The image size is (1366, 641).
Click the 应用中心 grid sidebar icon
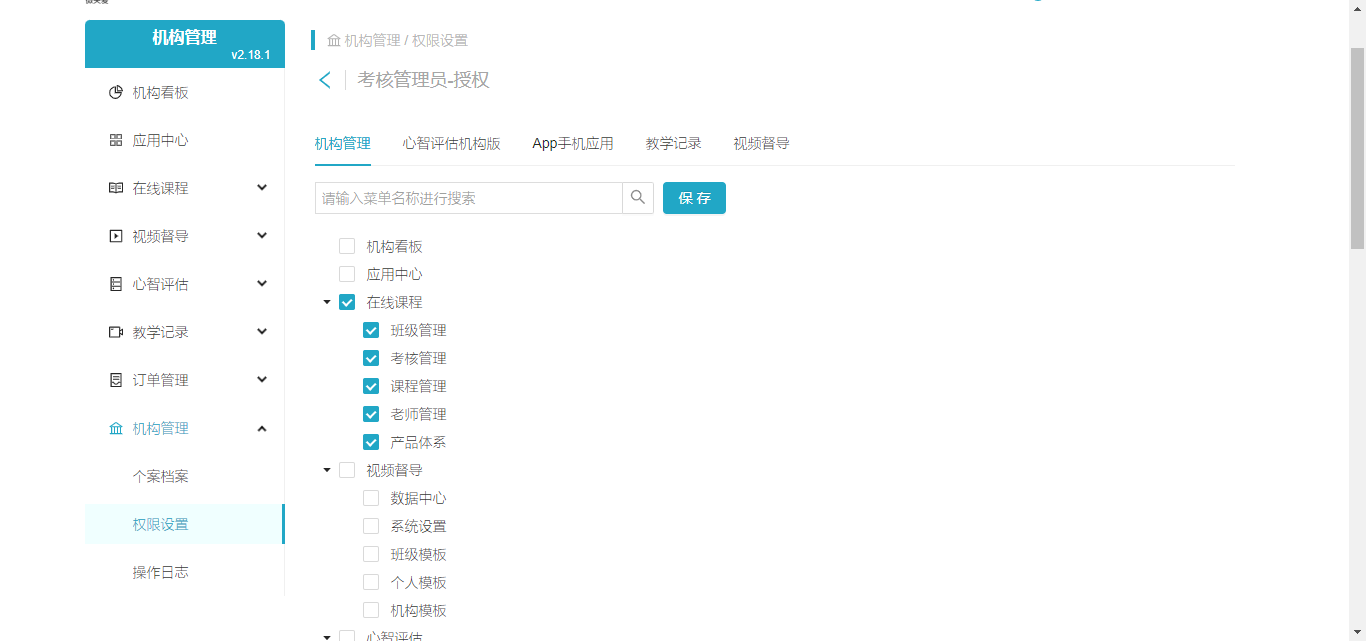point(116,141)
